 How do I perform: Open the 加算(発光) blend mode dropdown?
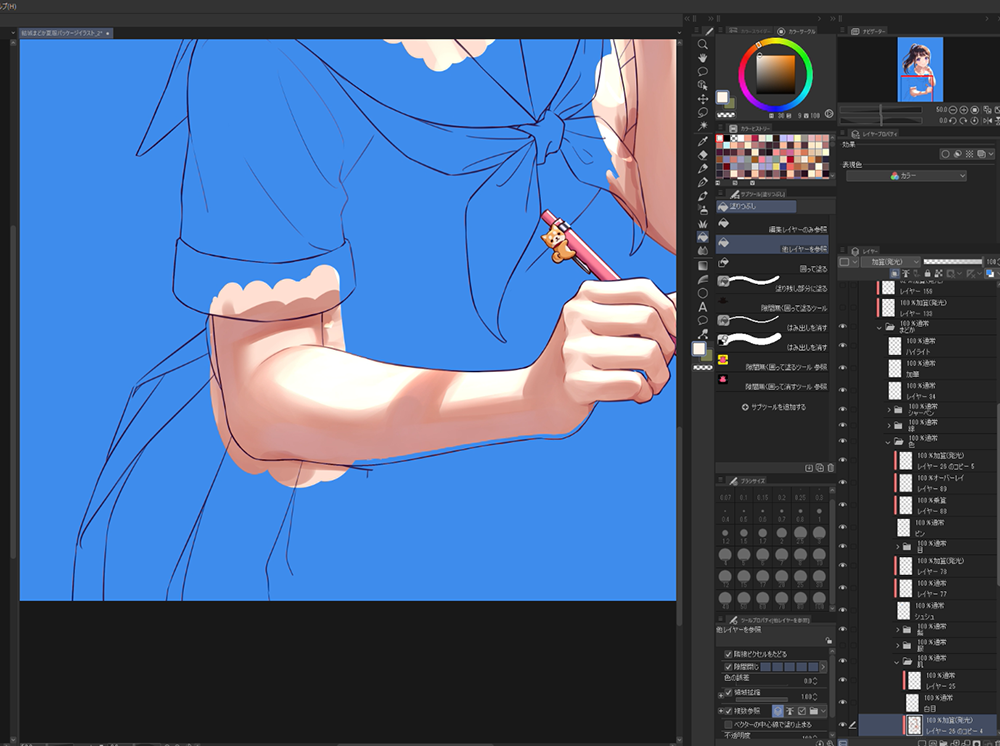click(x=889, y=262)
